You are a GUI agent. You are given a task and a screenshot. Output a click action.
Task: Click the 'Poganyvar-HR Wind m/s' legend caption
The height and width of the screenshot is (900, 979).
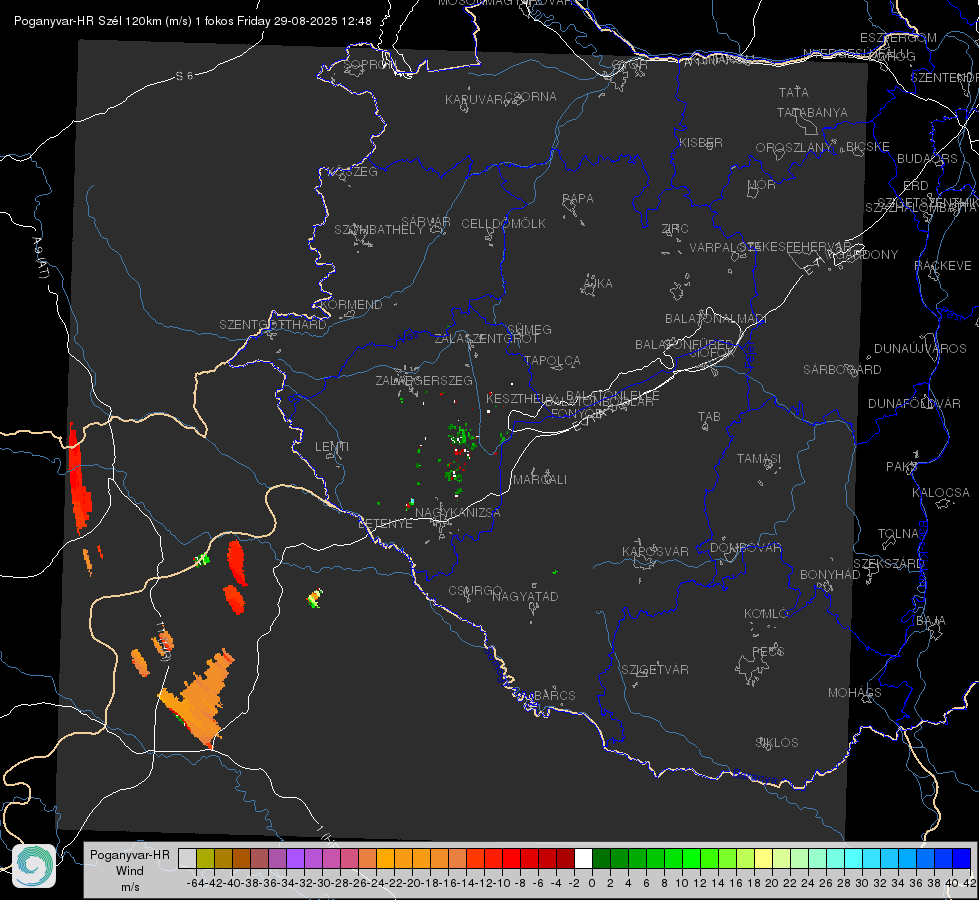pos(130,870)
